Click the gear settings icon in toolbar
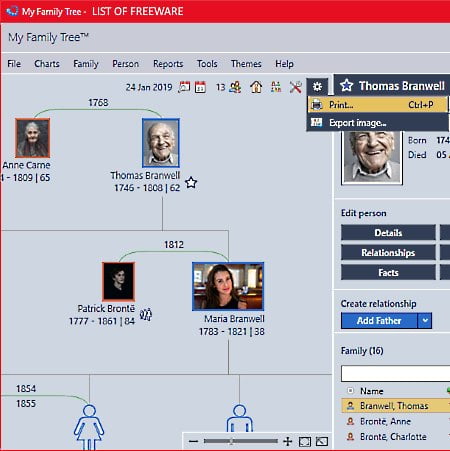The width and height of the screenshot is (450, 451). 317,87
